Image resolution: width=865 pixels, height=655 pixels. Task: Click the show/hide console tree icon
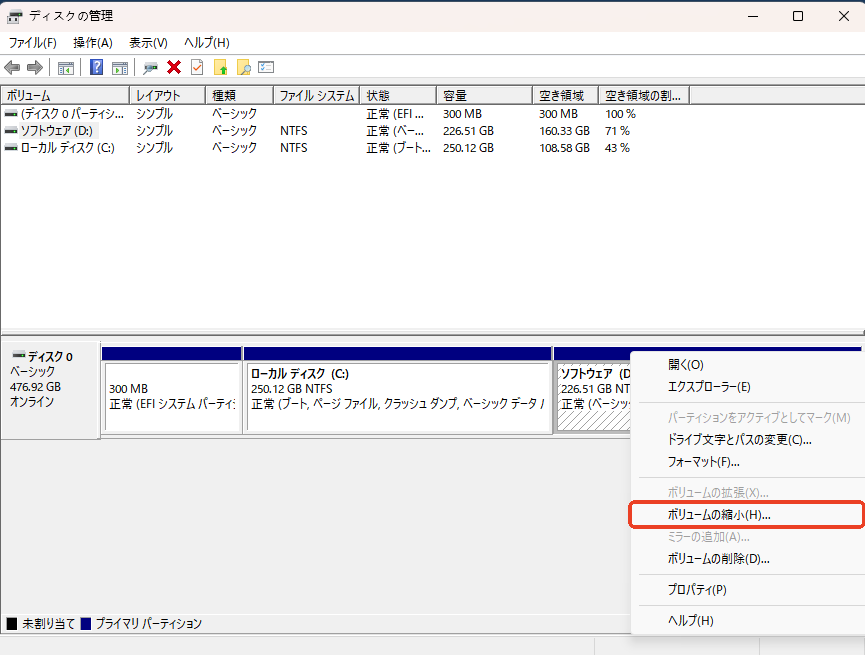click(x=66, y=67)
